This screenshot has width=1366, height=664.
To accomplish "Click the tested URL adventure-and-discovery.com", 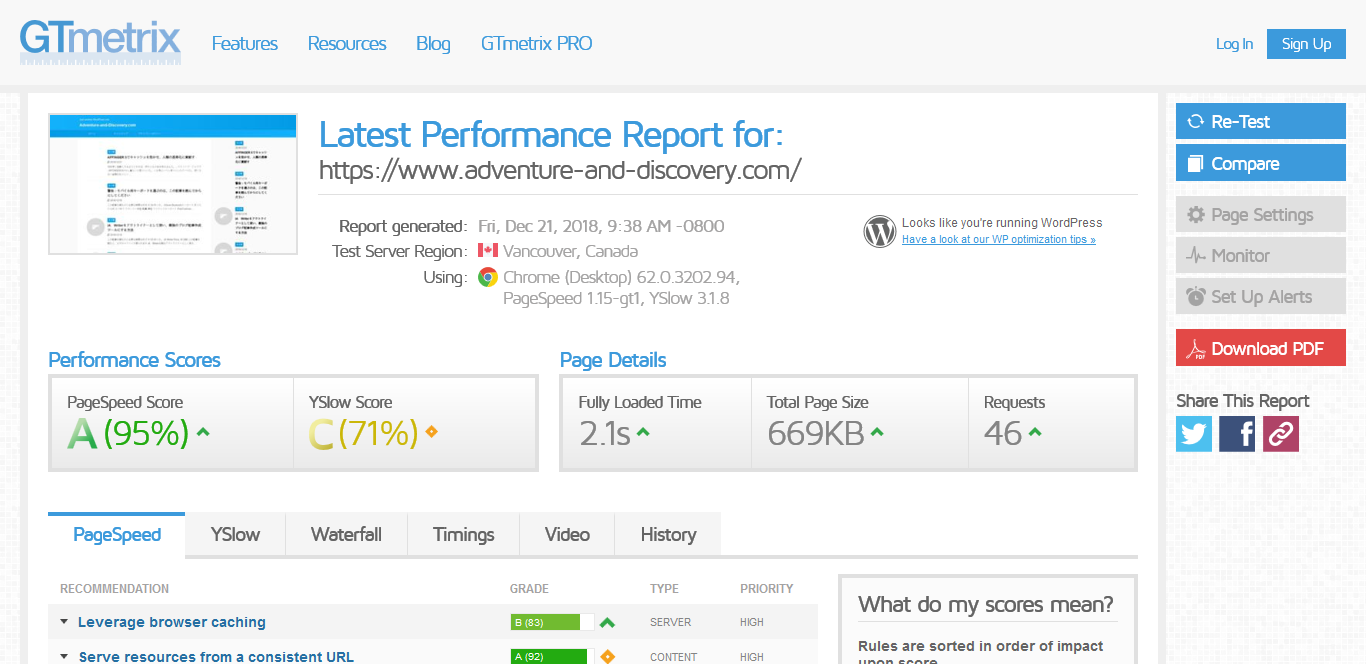I will point(560,170).
